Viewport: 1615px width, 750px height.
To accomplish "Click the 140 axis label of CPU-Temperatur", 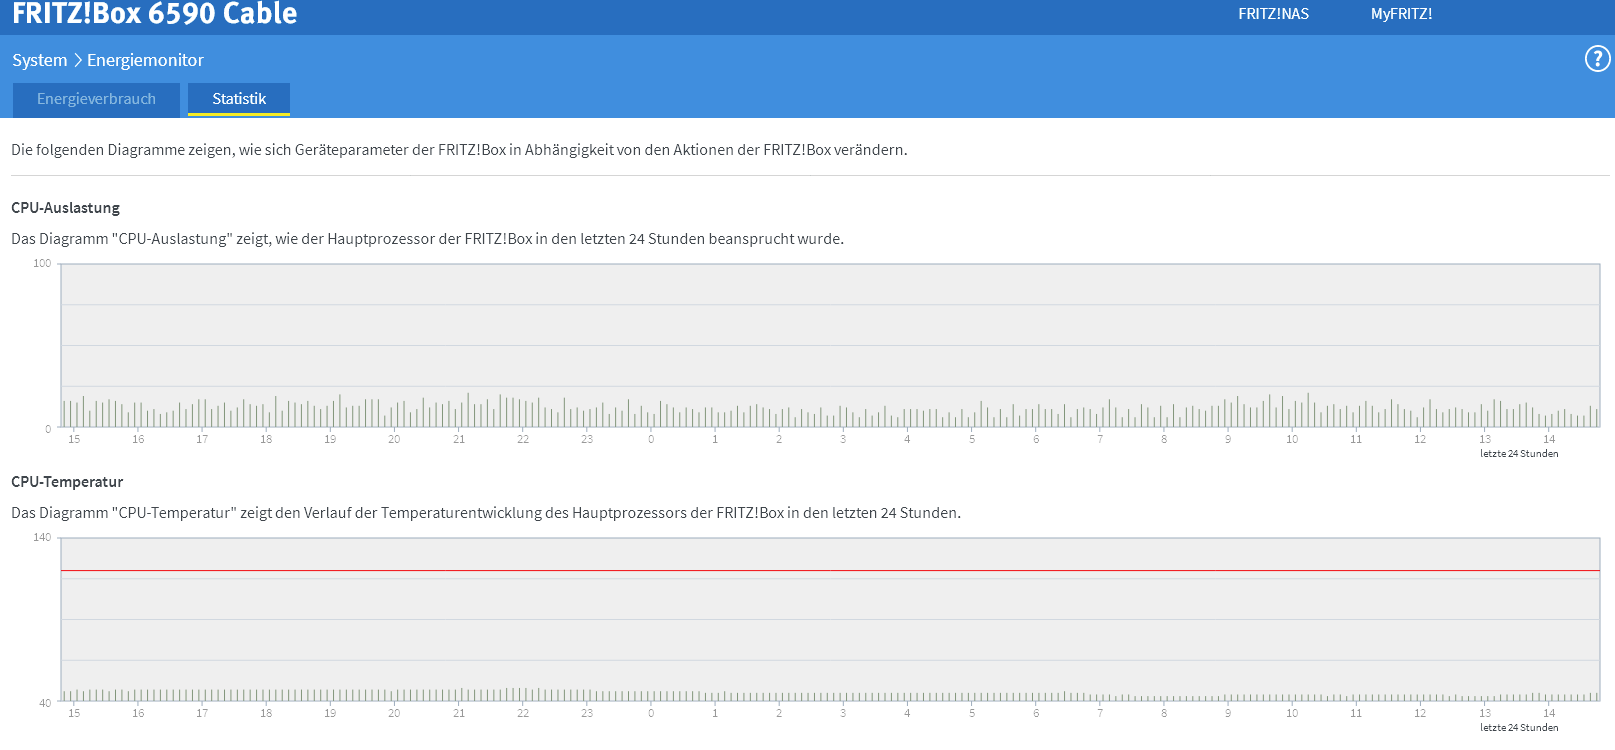I will (x=42, y=538).
